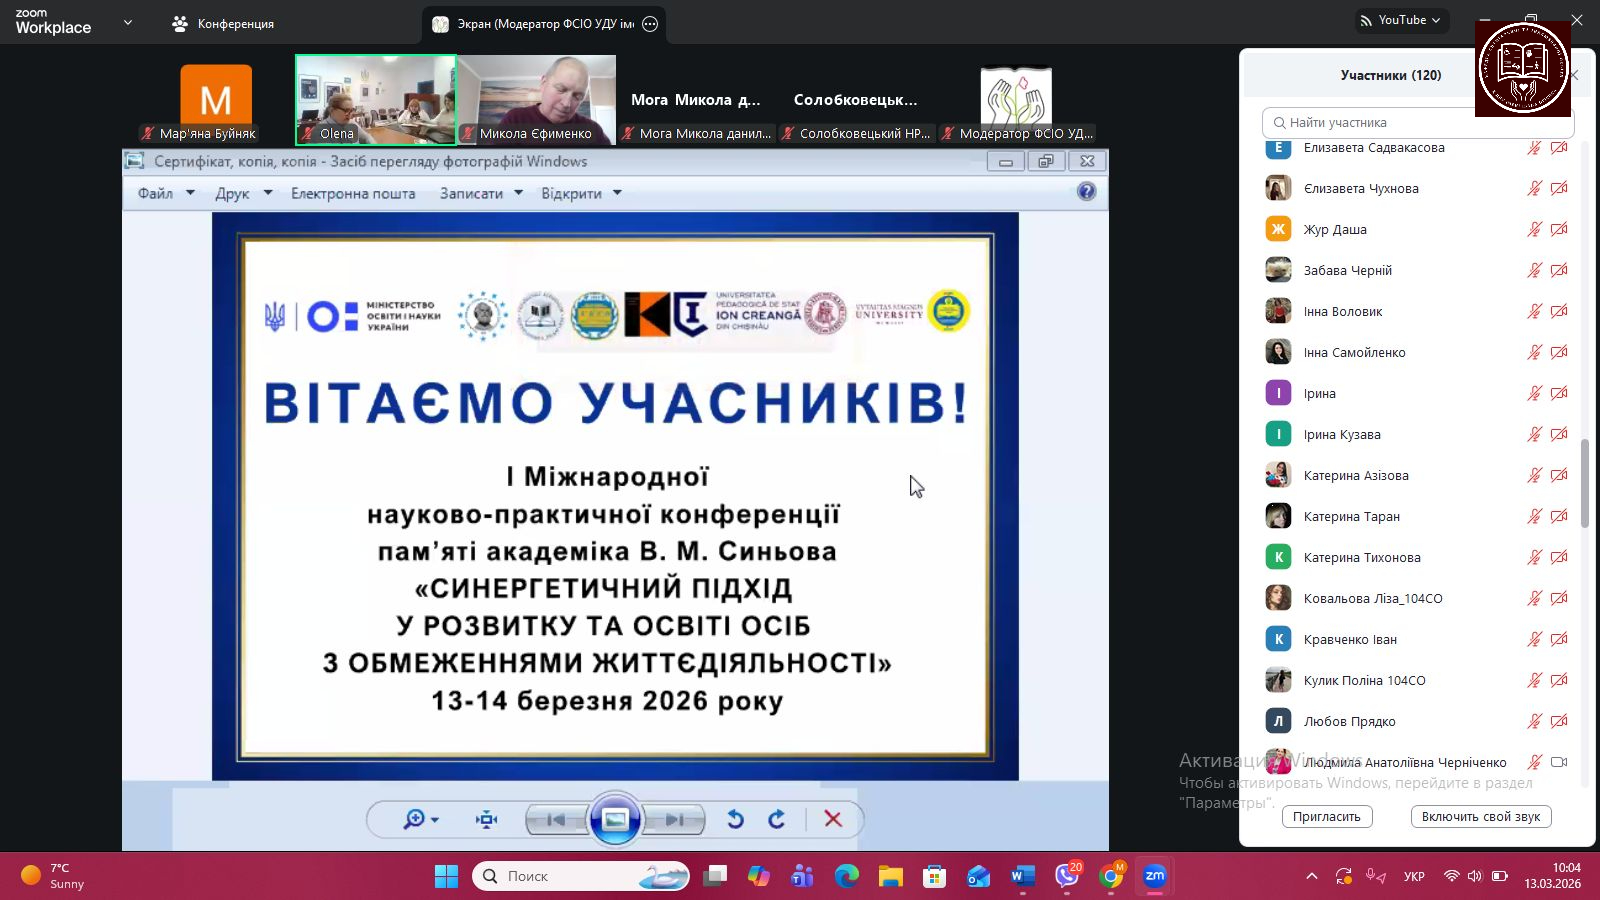Open the Електронна пошта menu item
Screen dimensions: 1600x900
coord(353,193)
